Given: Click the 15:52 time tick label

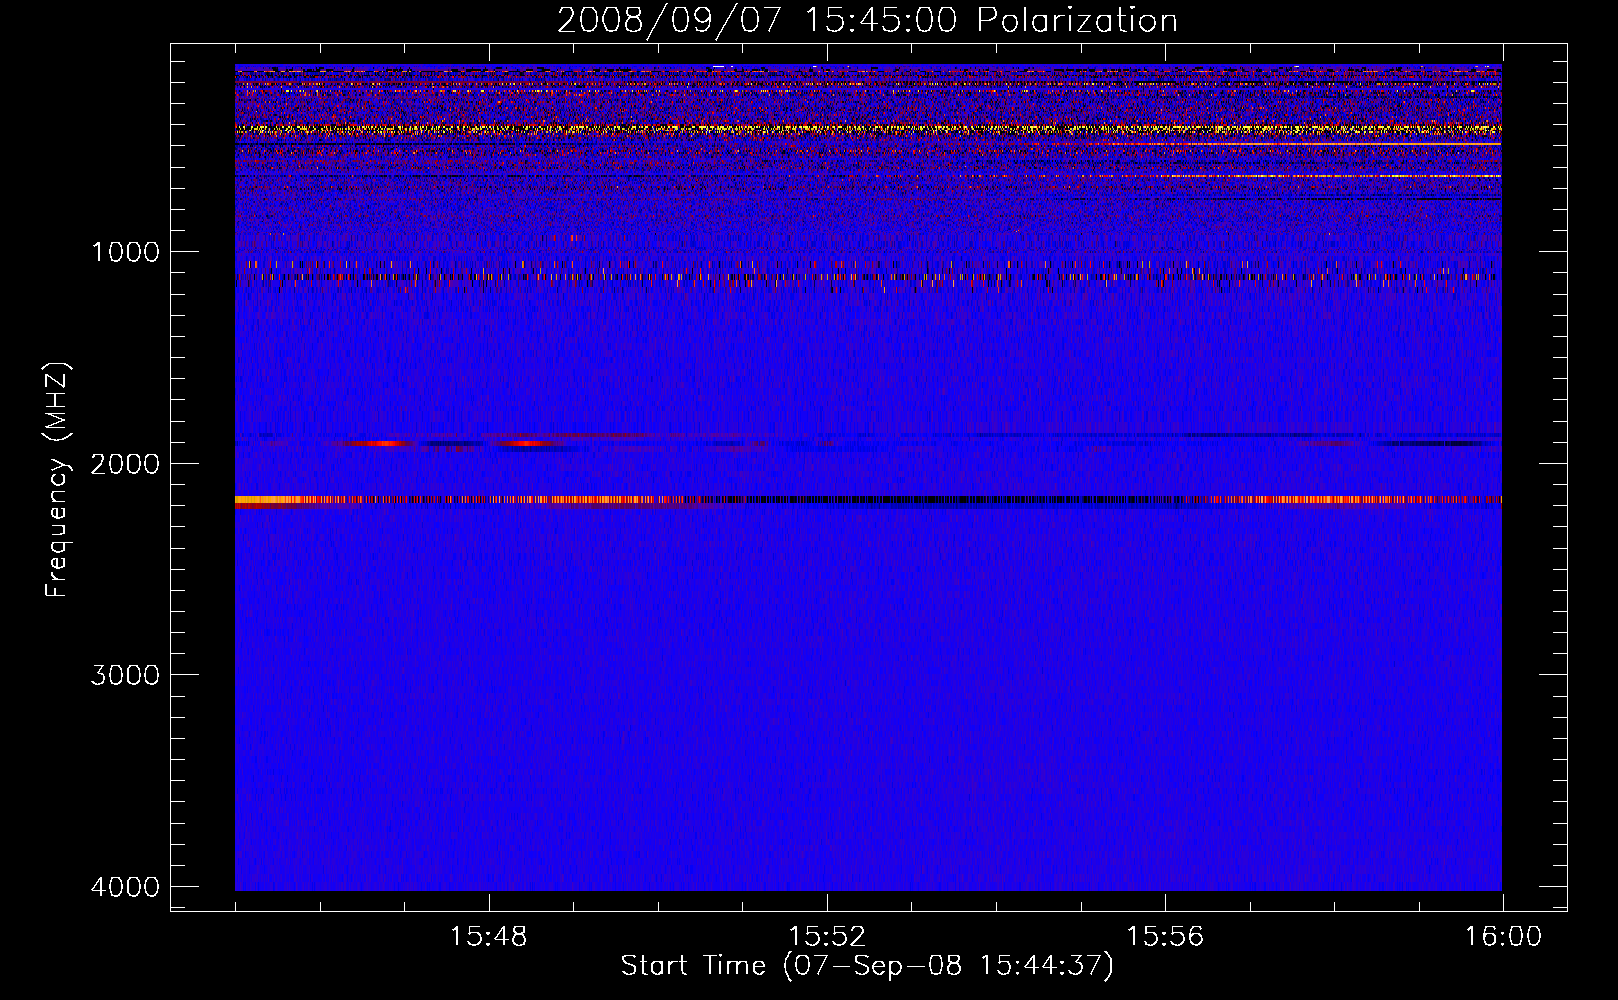Looking at the screenshot, I should [827, 937].
